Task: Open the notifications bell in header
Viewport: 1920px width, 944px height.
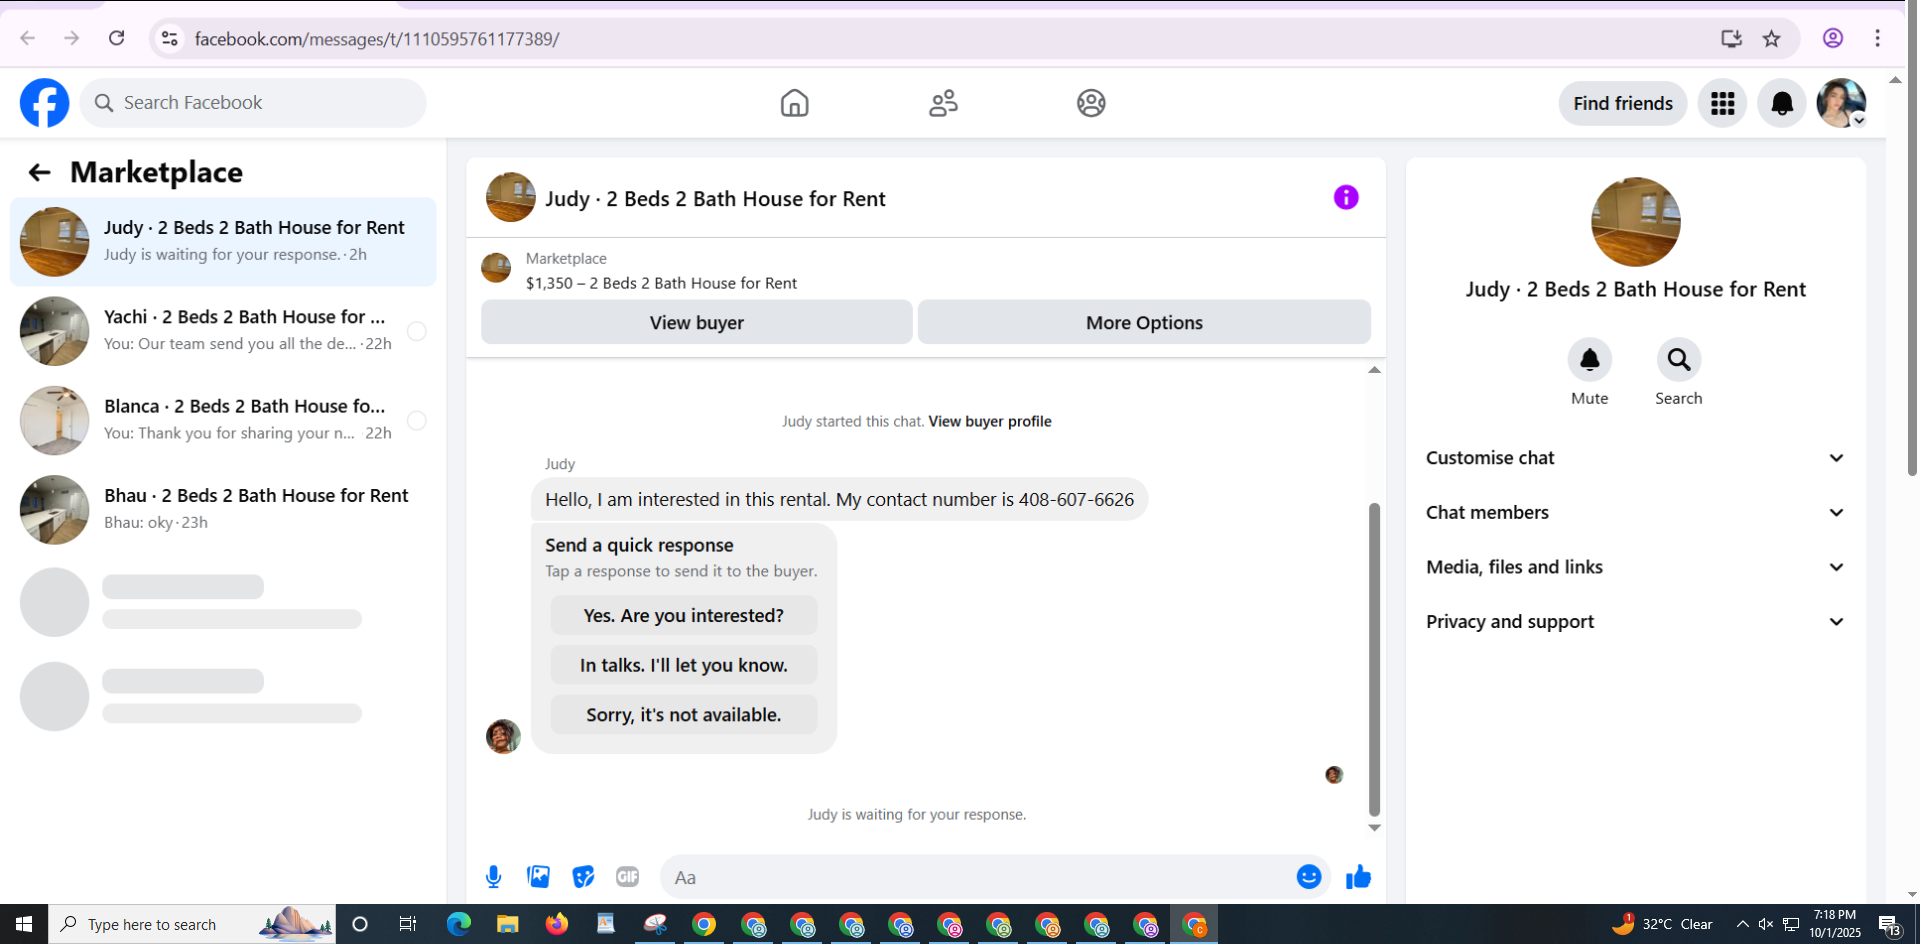Action: [1782, 103]
